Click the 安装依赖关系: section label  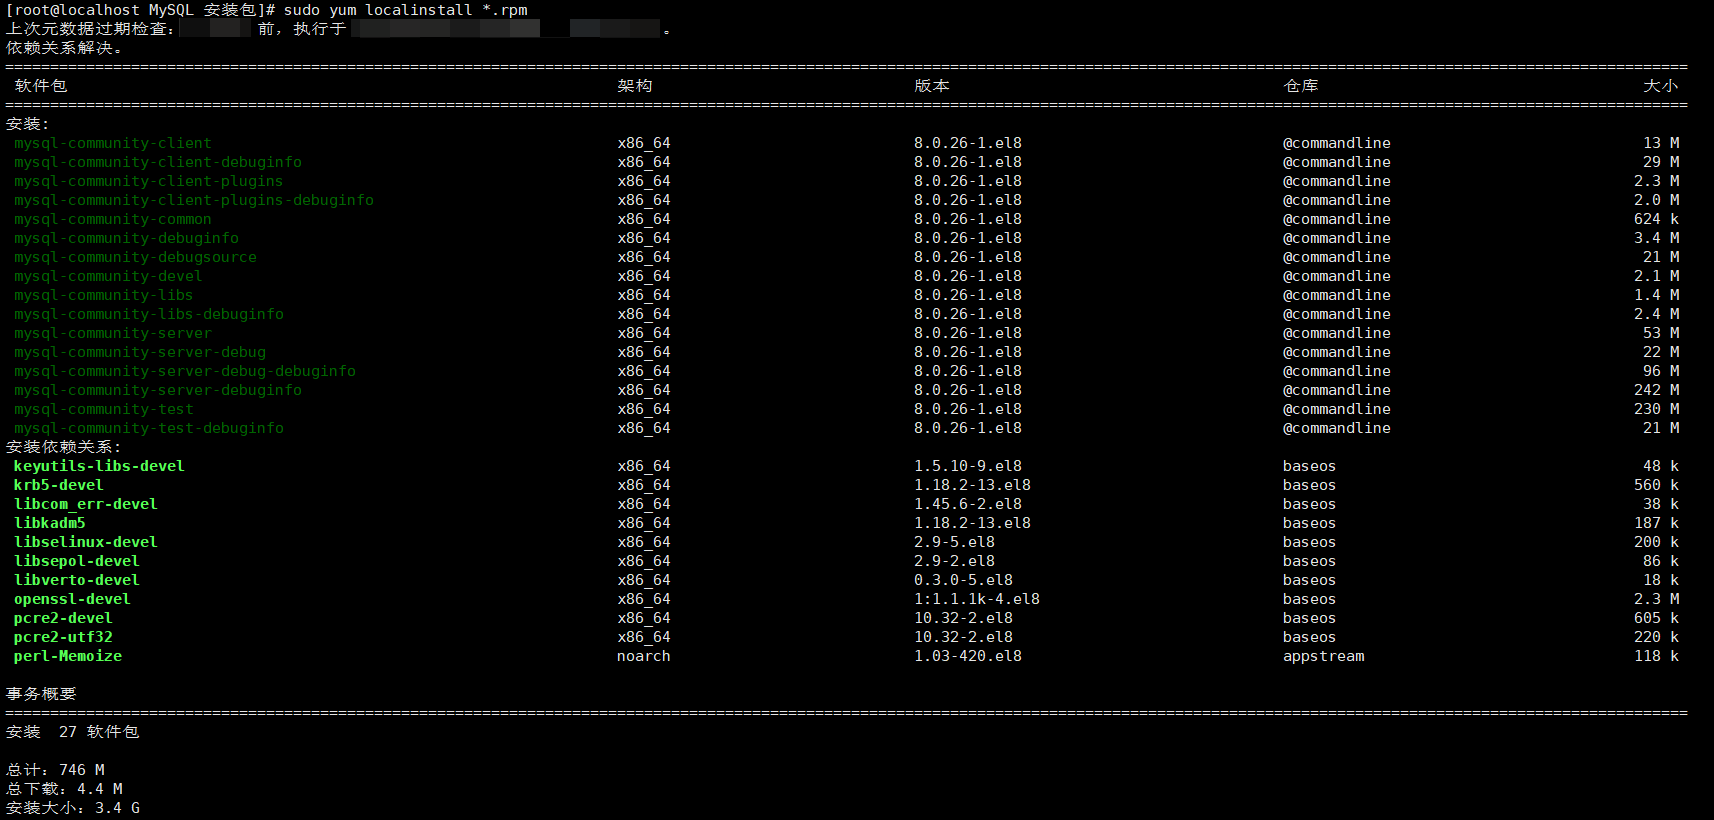(x=64, y=447)
